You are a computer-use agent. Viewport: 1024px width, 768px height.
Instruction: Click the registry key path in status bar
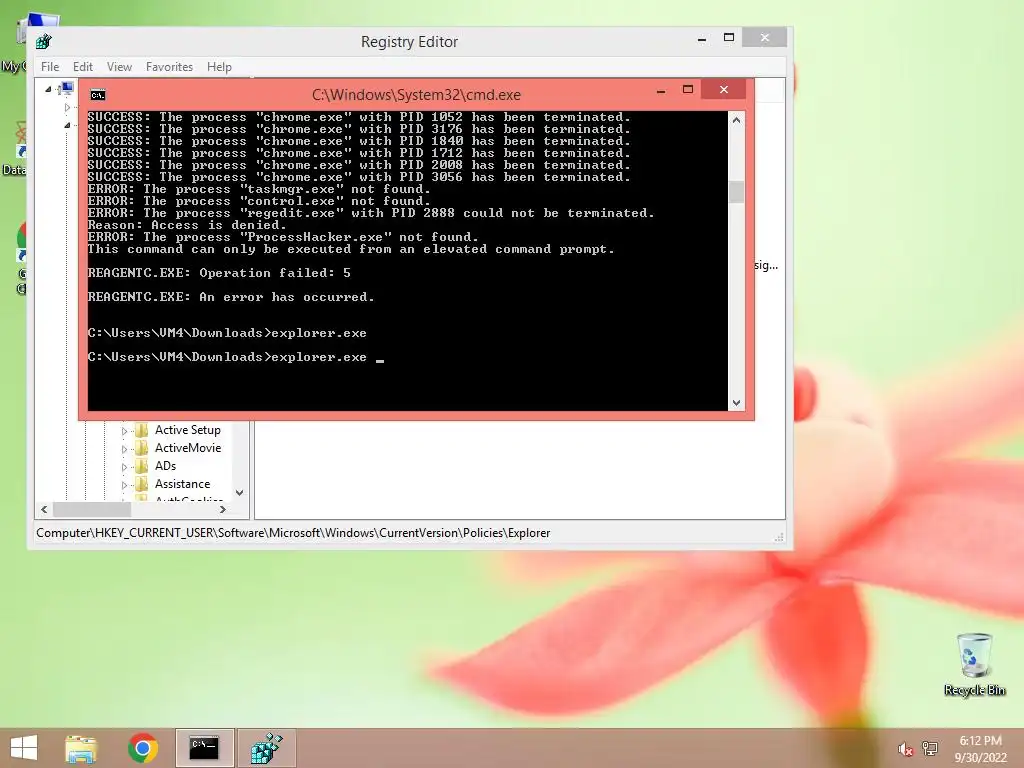[x=293, y=533]
